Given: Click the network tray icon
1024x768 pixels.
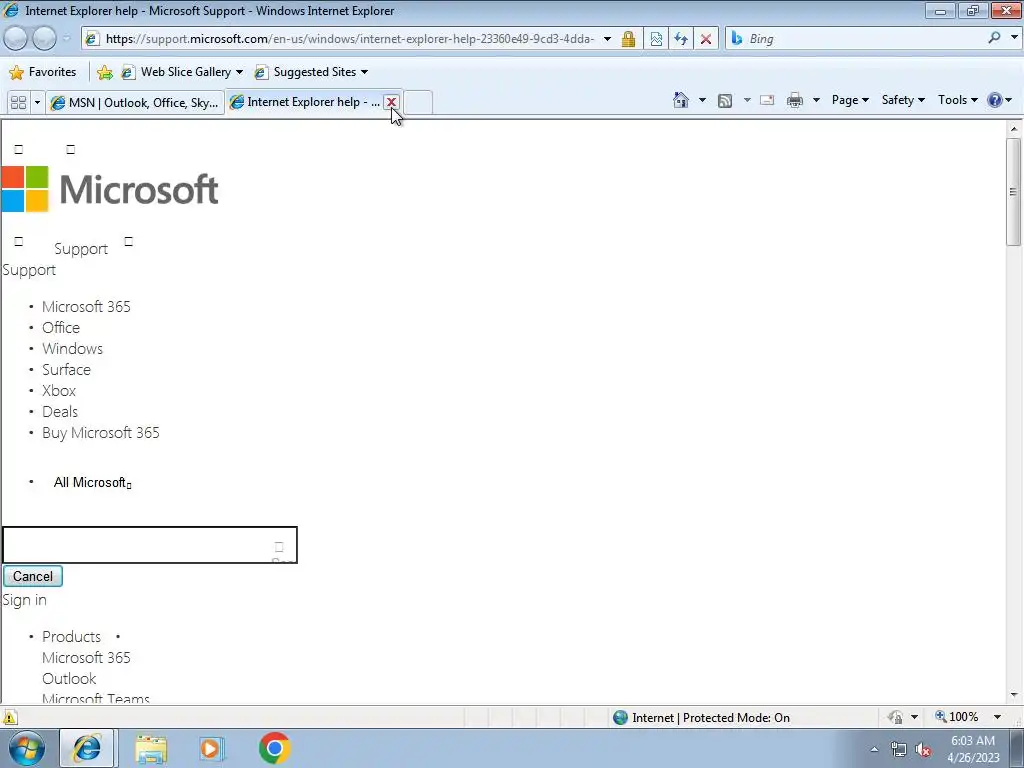Looking at the screenshot, I should pos(899,750).
